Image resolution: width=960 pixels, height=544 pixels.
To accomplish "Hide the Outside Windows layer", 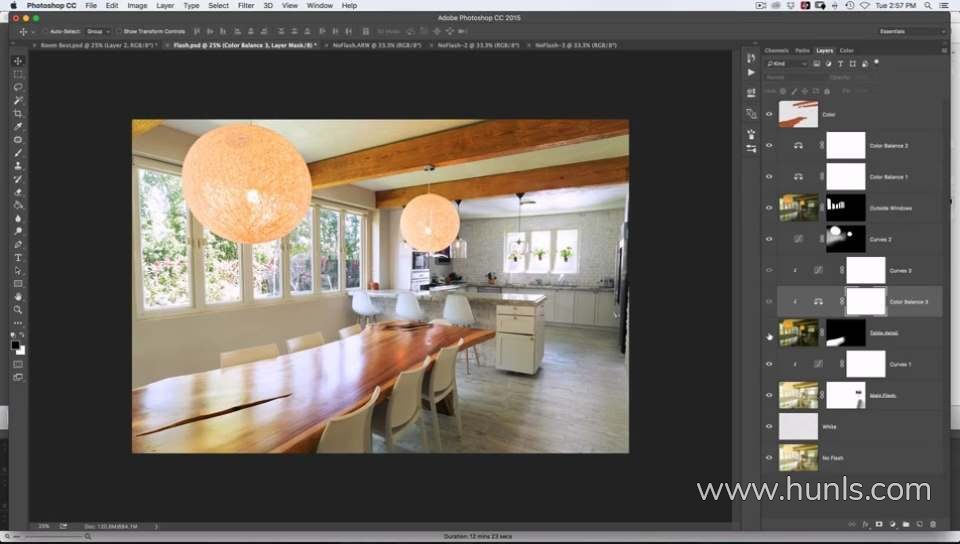I will (x=769, y=208).
